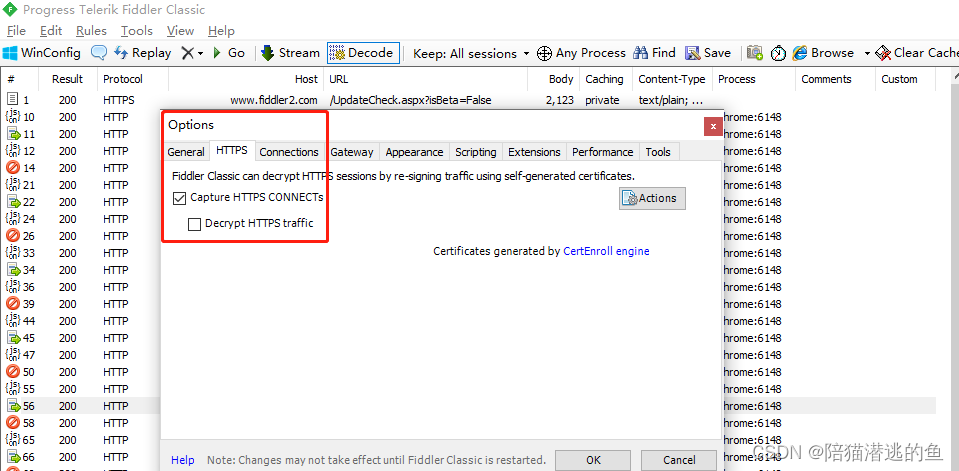959x471 pixels.
Task: Open the Tools menu
Action: (136, 31)
